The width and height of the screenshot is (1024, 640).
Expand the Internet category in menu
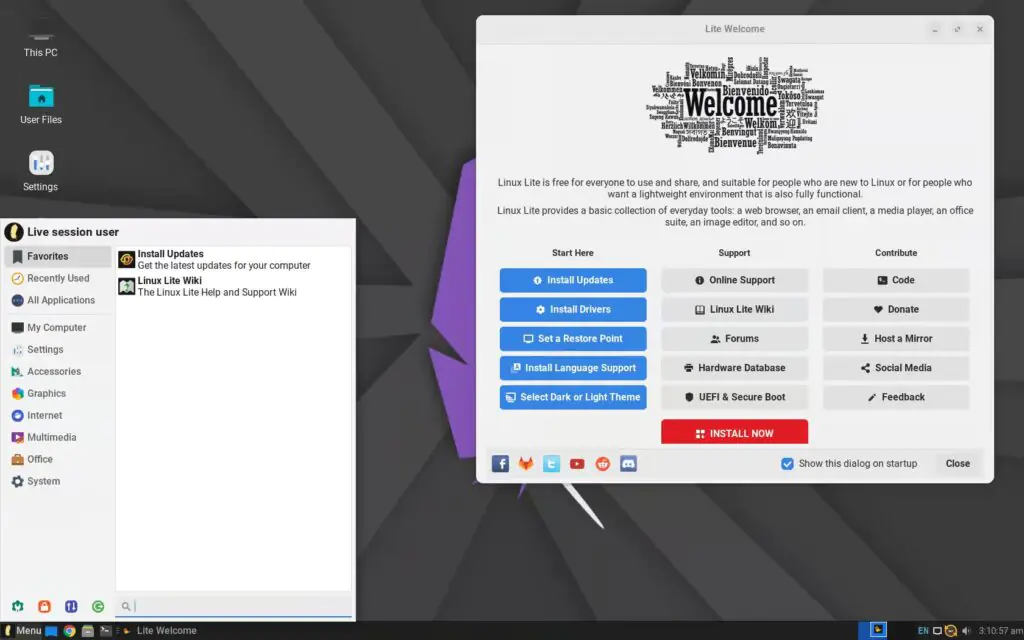44,416
